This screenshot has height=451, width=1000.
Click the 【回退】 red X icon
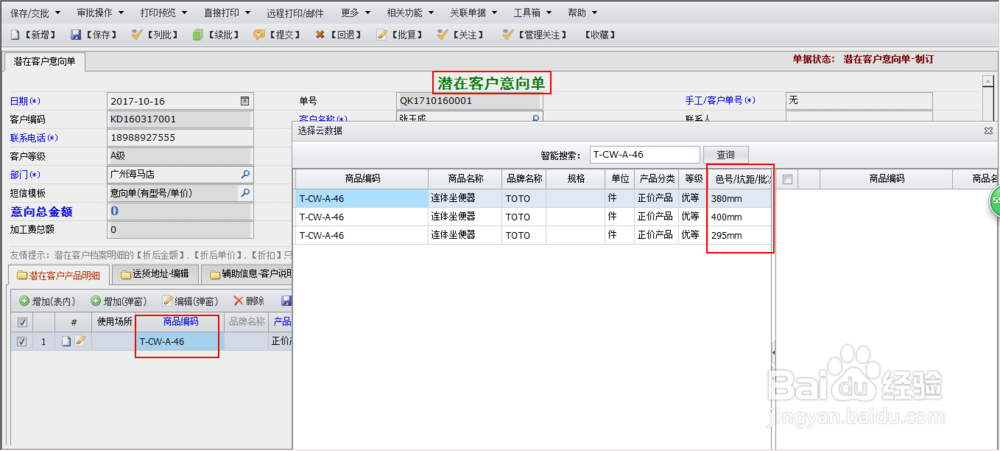tap(320, 35)
